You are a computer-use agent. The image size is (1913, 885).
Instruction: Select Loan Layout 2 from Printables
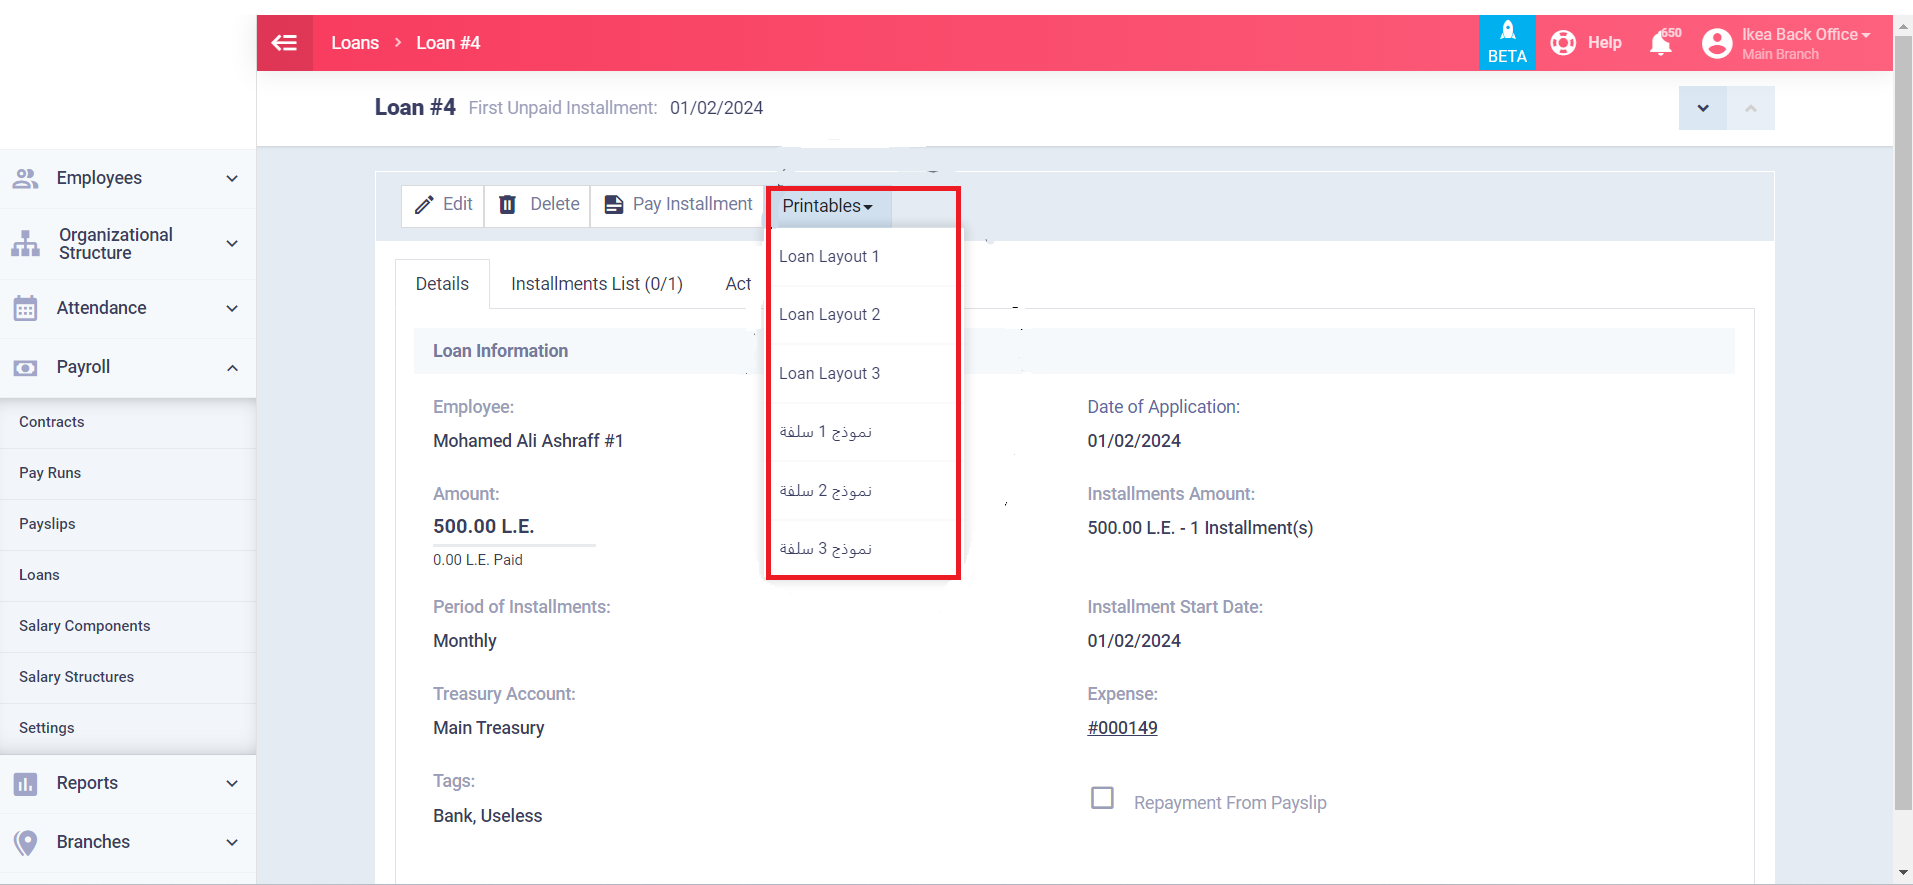829,315
